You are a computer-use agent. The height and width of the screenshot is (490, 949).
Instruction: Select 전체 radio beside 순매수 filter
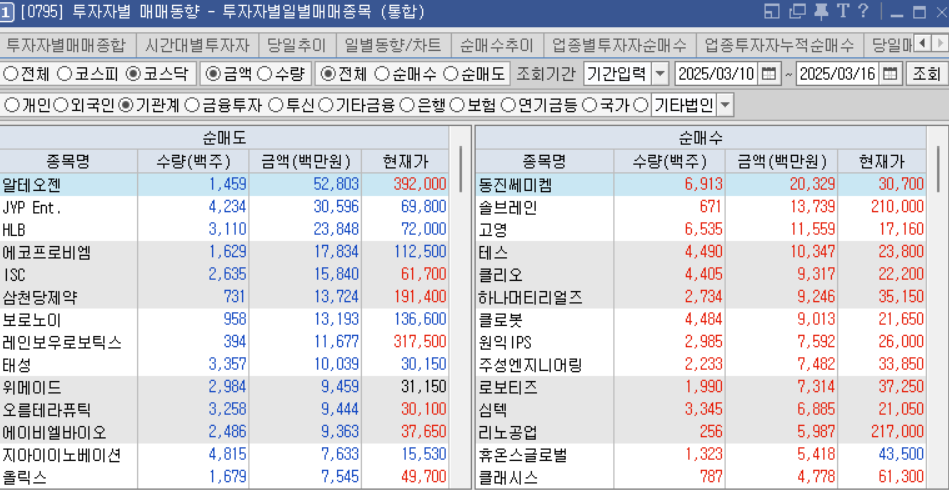tap(327, 74)
